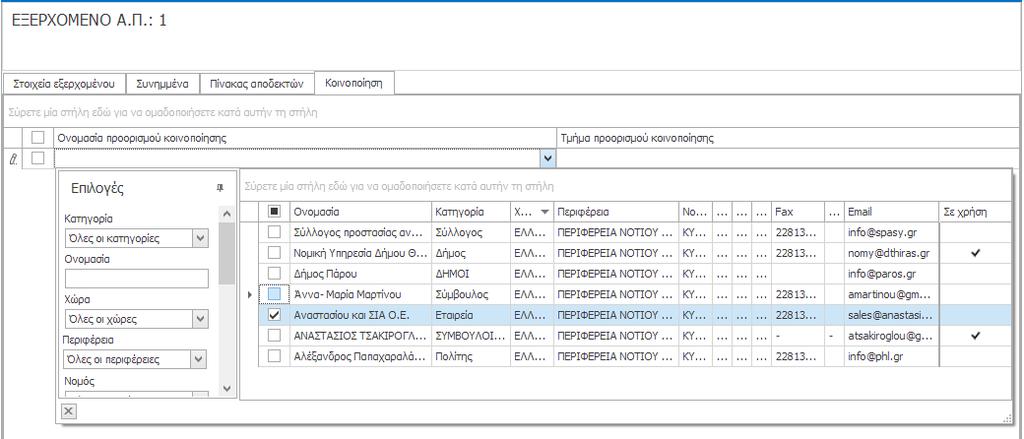Tick the checkbox for Δήμος Πάρου row

point(274,274)
